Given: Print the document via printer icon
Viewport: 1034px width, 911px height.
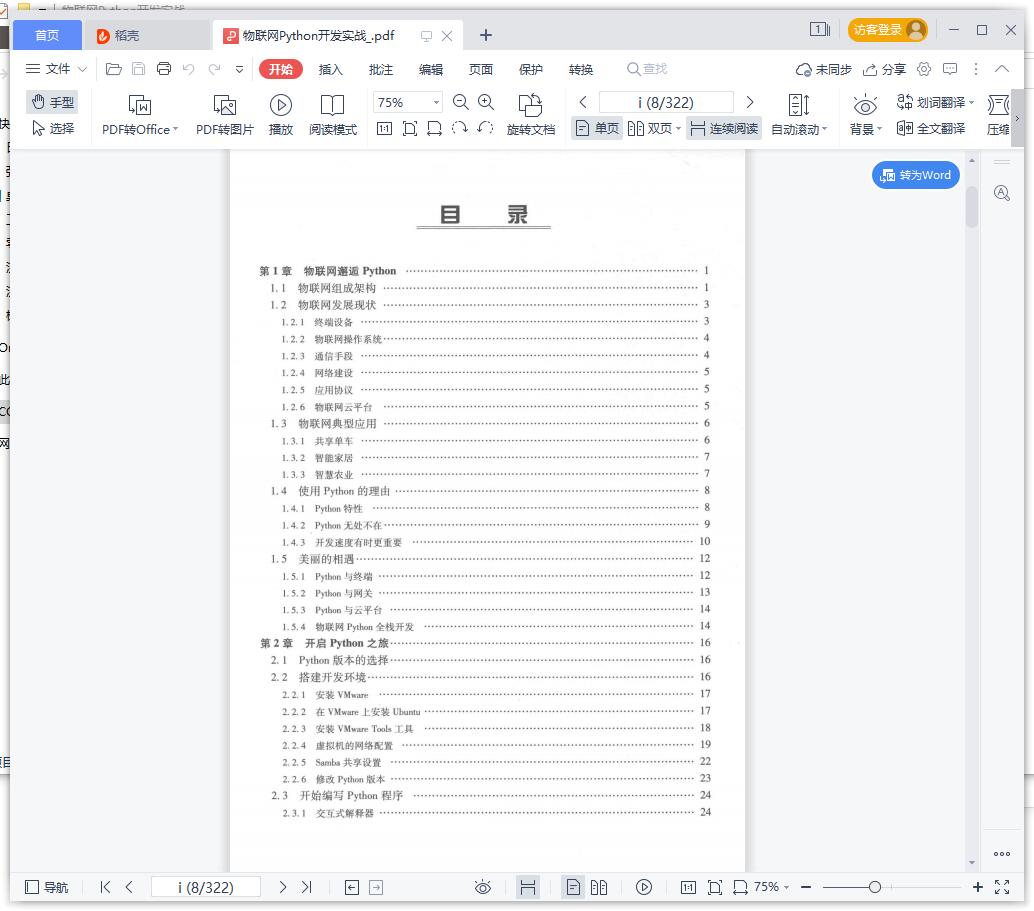Looking at the screenshot, I should tap(164, 69).
